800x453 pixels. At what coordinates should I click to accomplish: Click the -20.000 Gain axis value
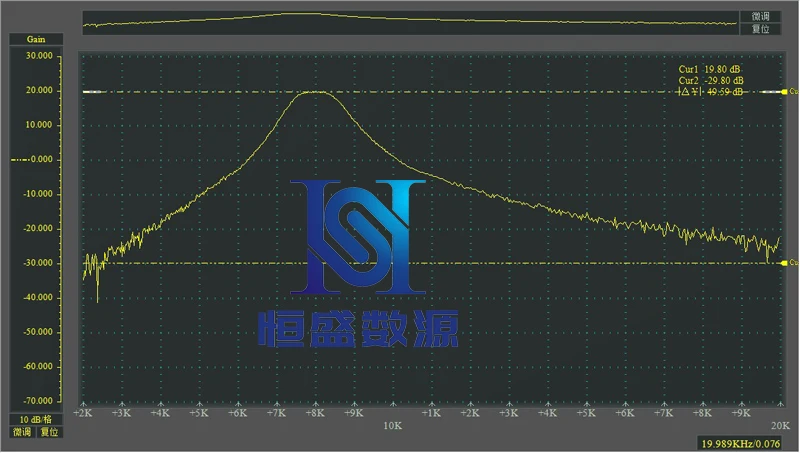[38, 229]
